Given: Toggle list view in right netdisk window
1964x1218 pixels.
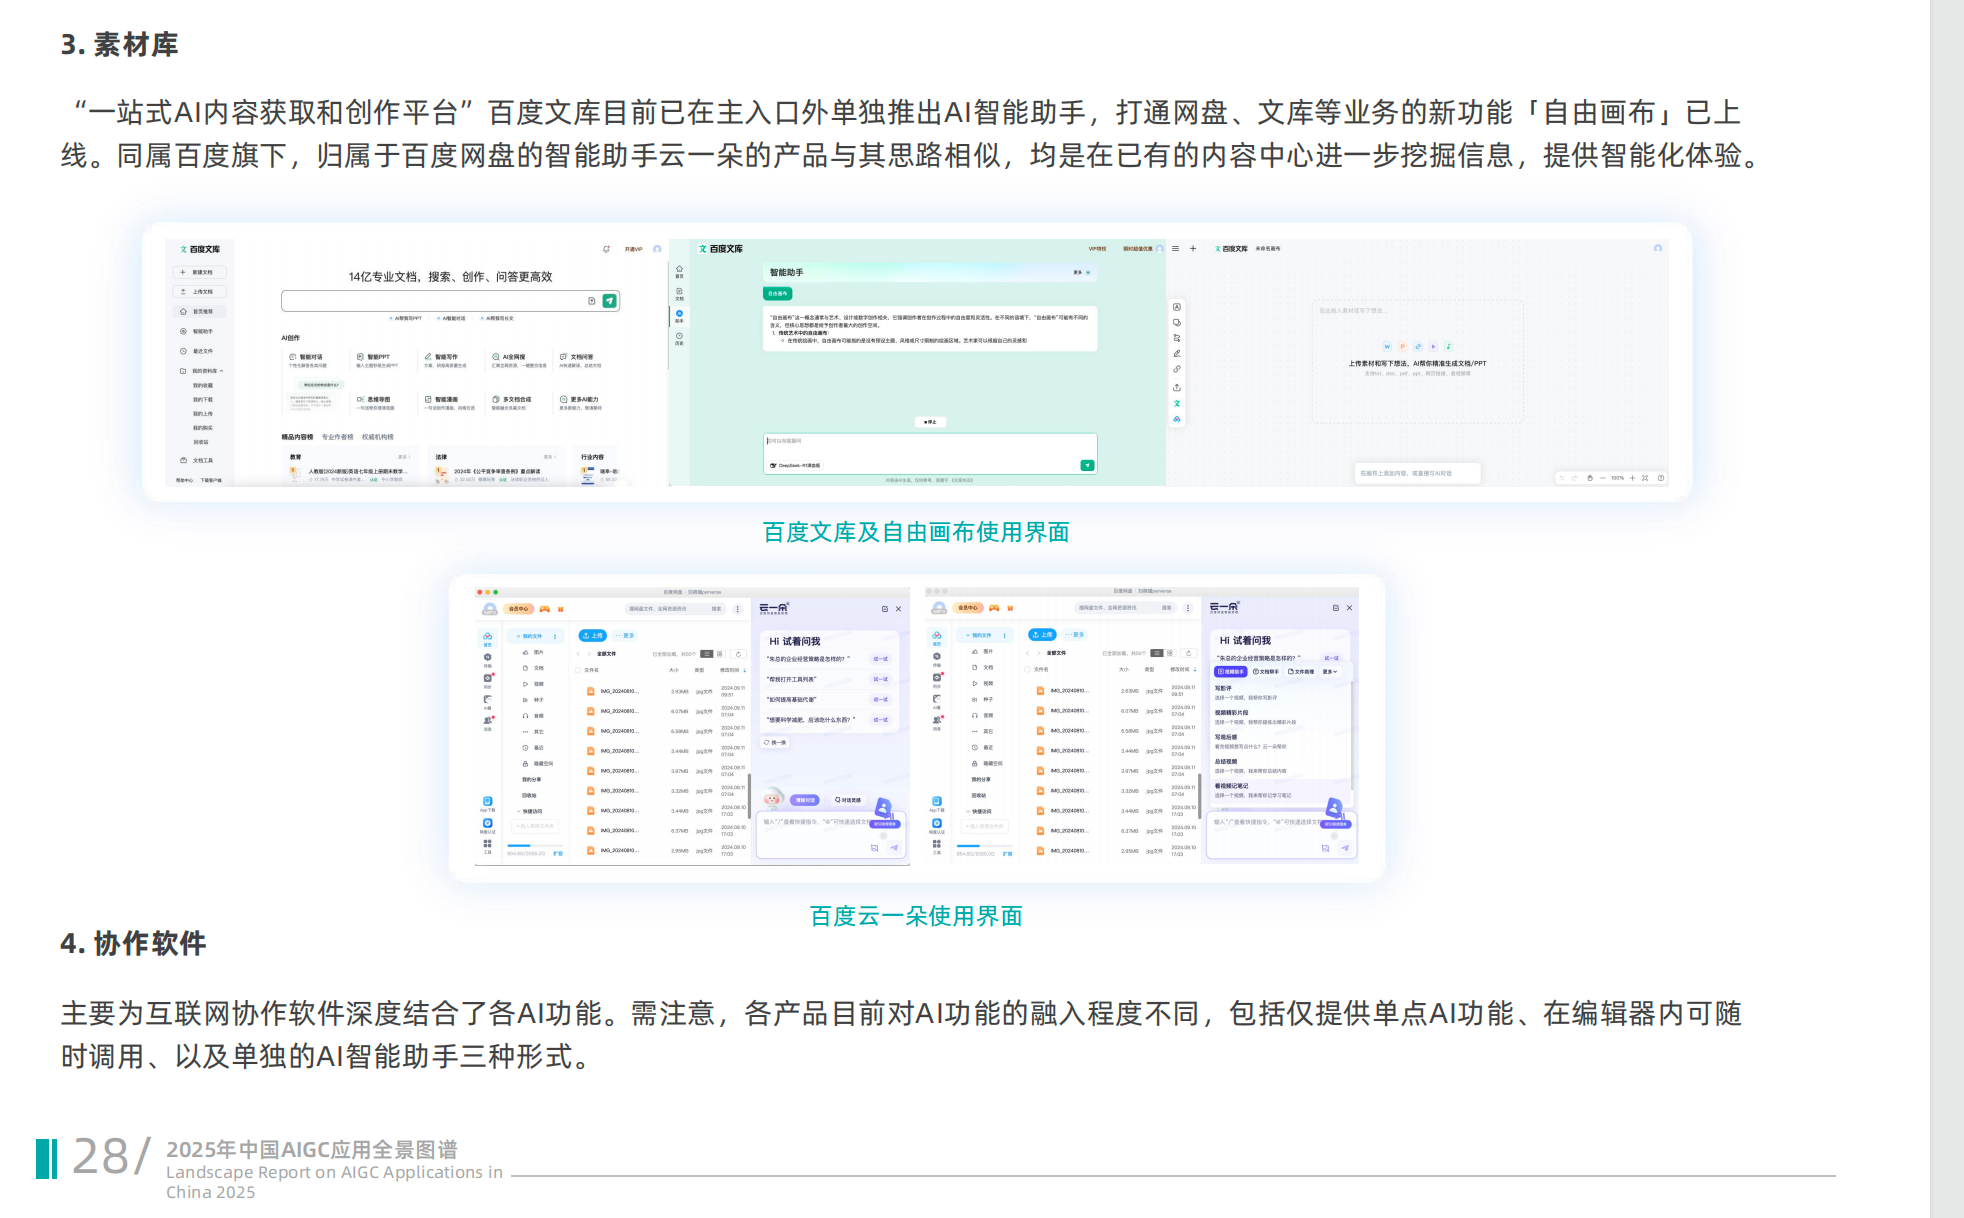Looking at the screenshot, I should point(1157,653).
